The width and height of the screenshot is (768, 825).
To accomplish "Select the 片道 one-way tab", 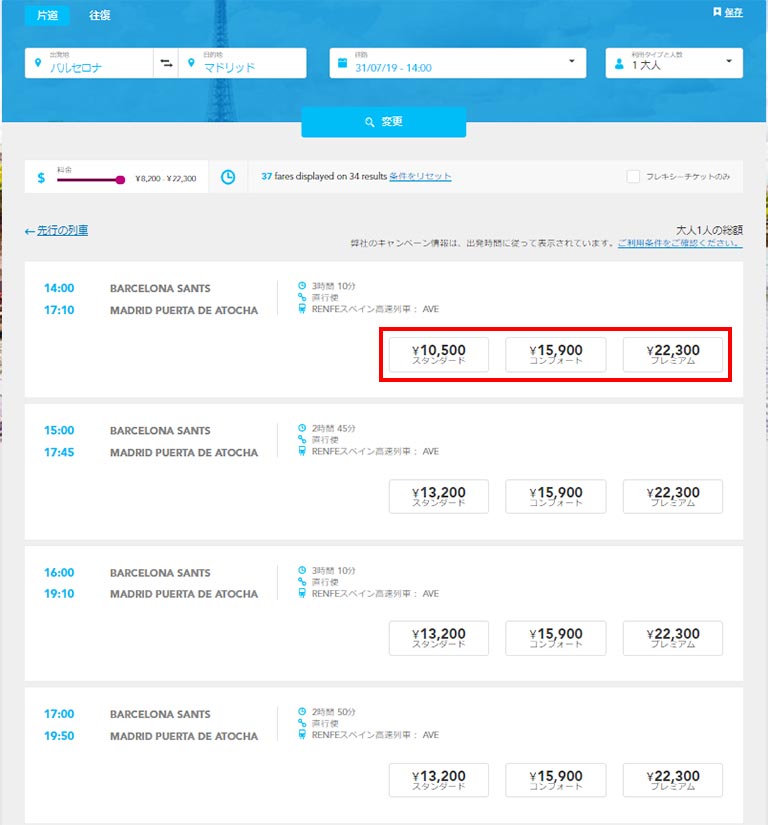I will [x=47, y=15].
